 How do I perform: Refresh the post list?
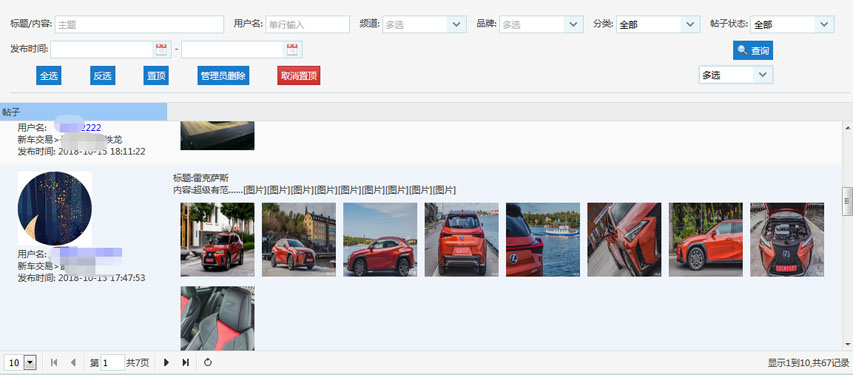click(x=208, y=362)
